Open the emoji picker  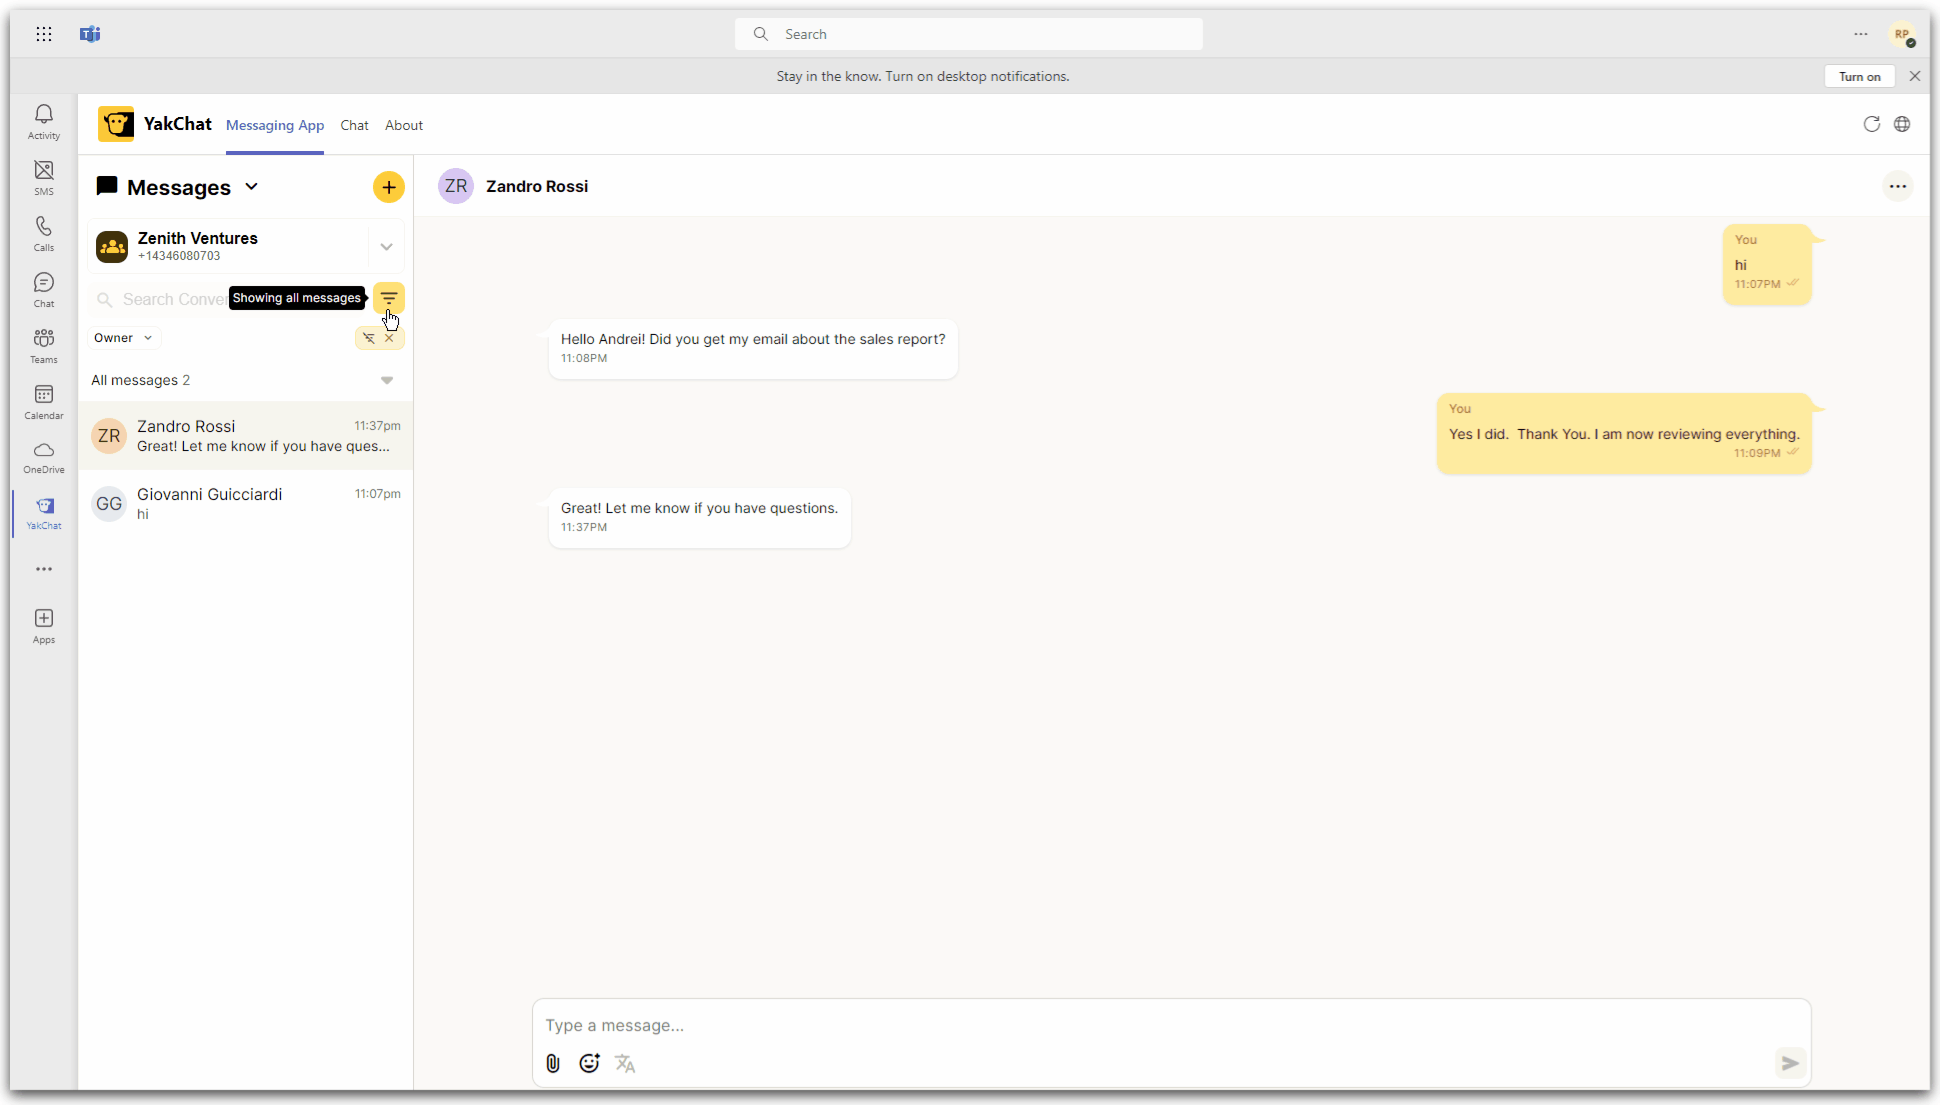pos(589,1063)
